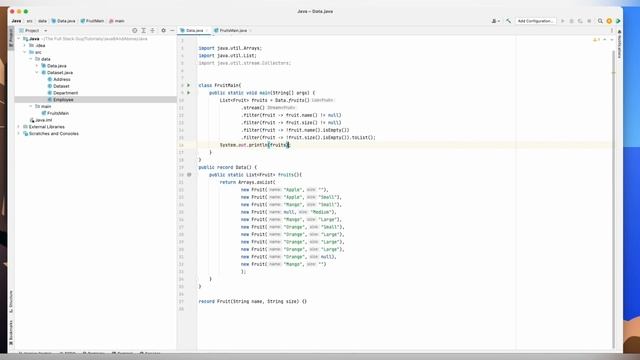The height and width of the screenshot is (360, 640).
Task: Click the Java breadcrumb in navigation bar
Action: pos(16,21)
